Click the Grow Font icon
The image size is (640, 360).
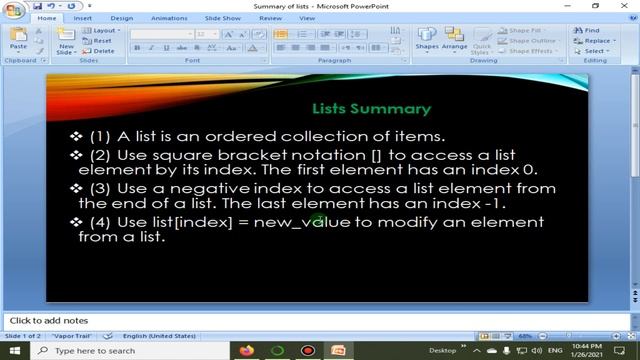pos(229,34)
